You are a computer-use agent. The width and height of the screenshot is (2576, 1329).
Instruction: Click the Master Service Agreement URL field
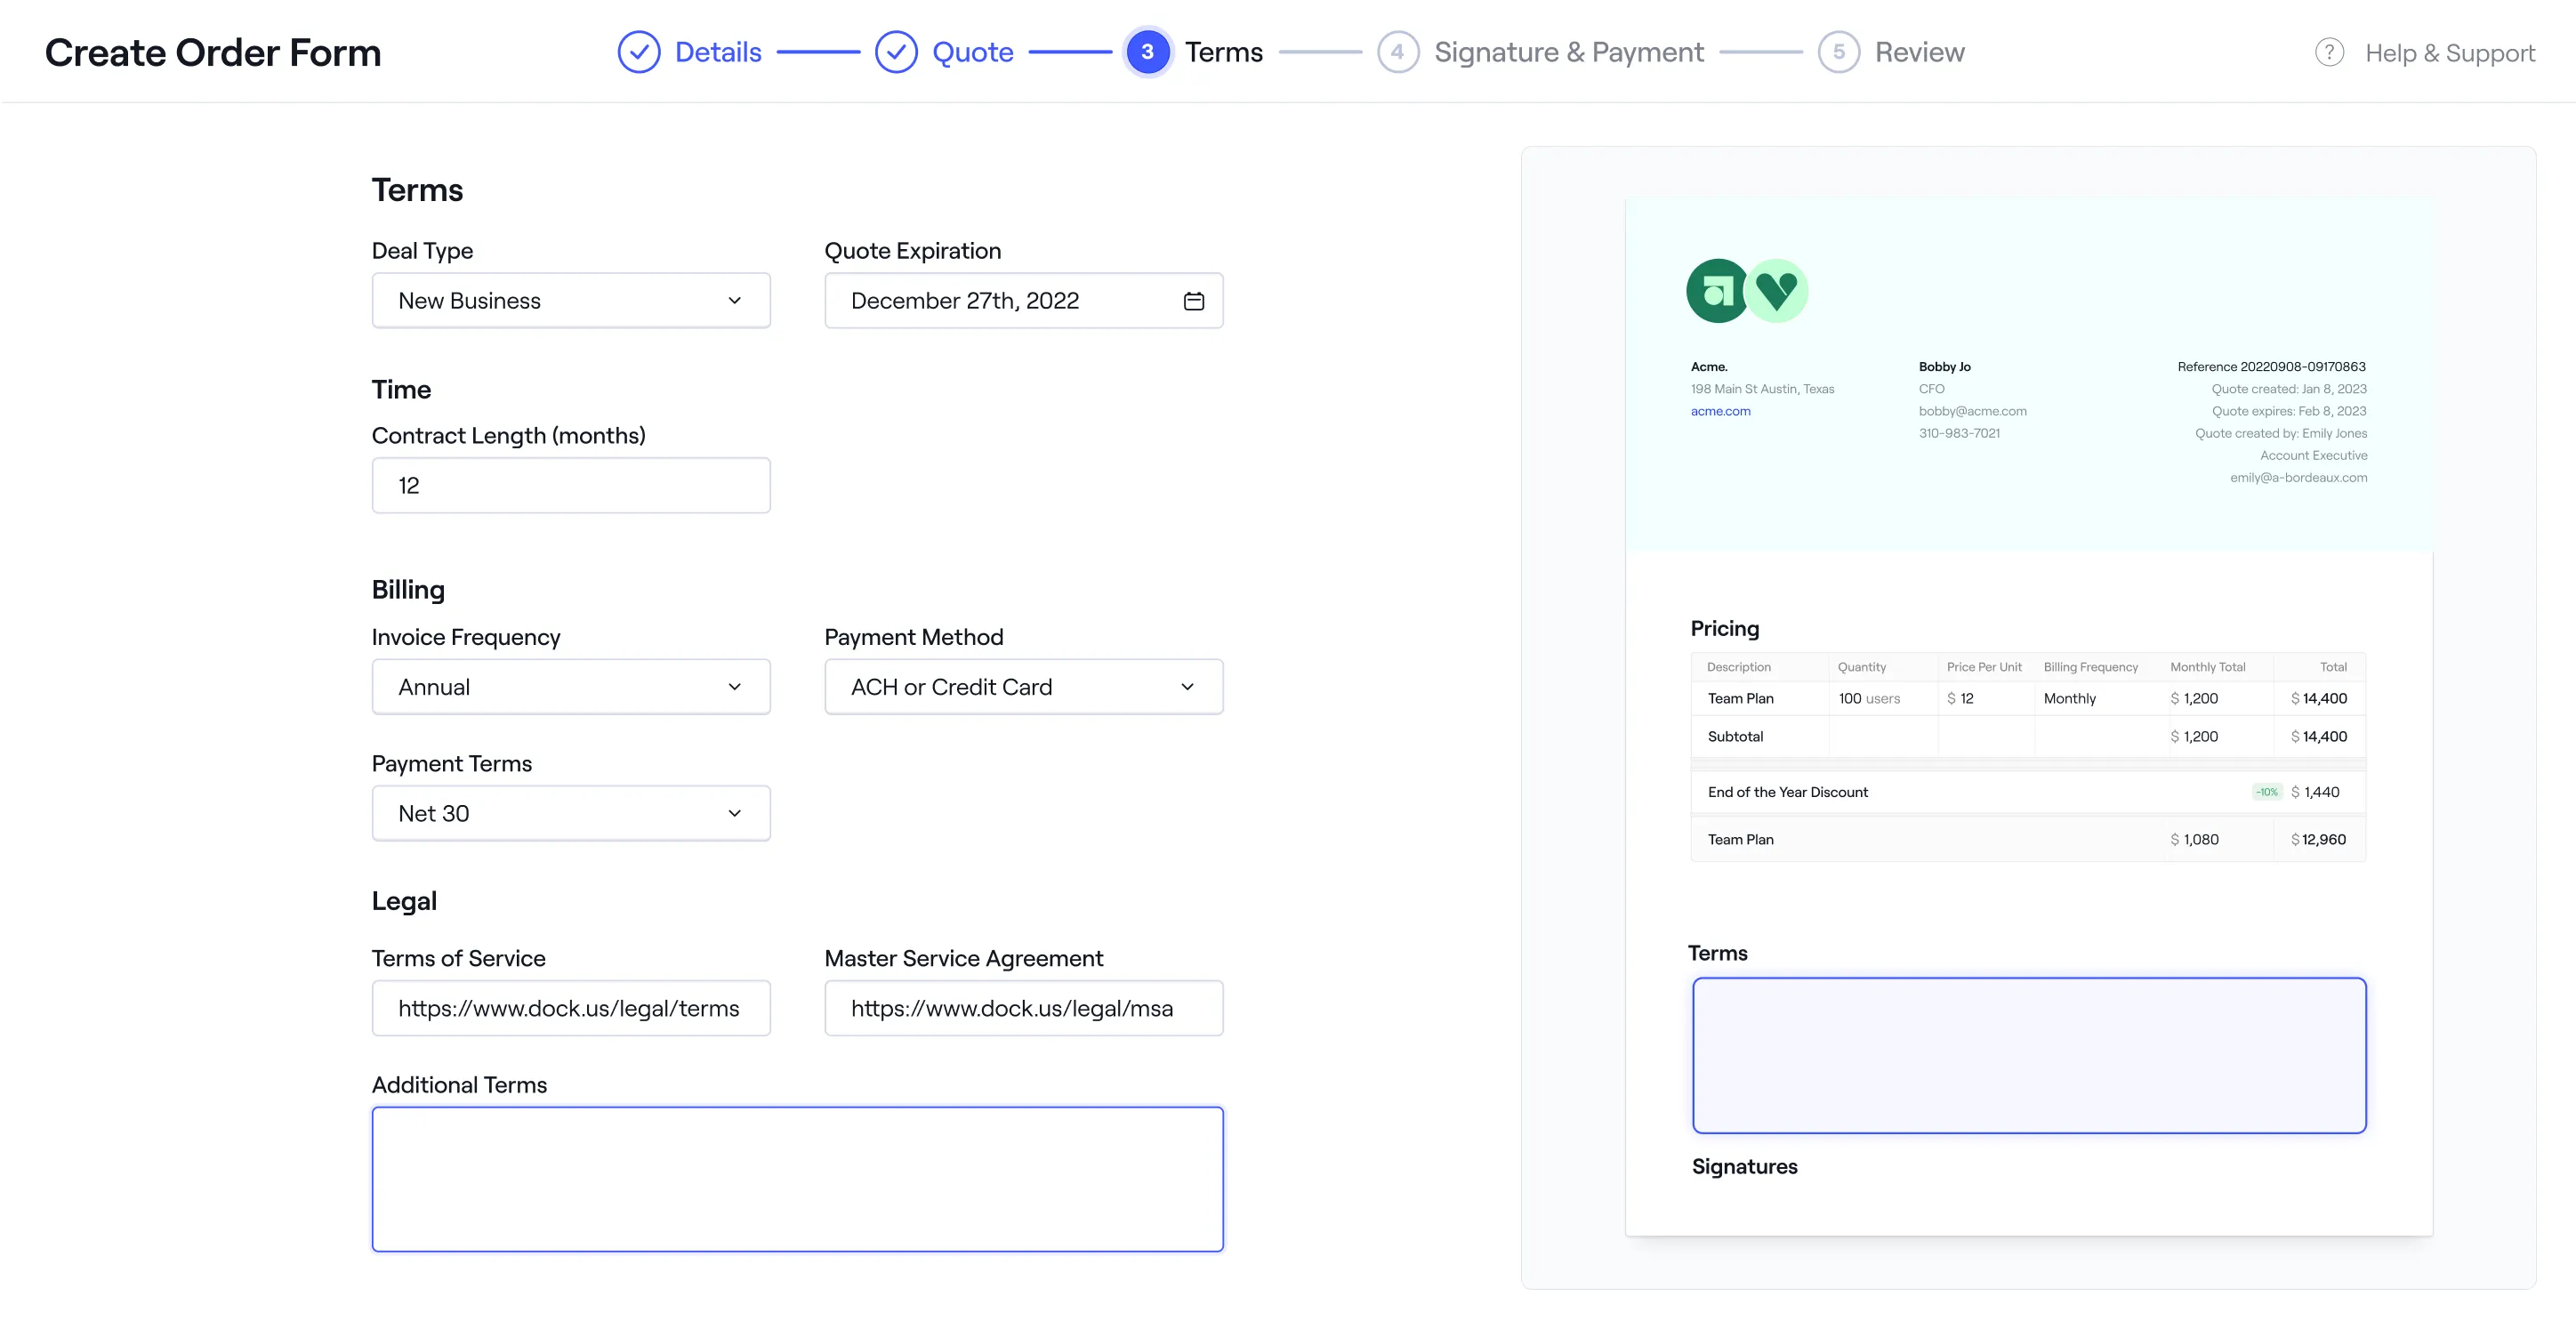tap(1023, 1008)
